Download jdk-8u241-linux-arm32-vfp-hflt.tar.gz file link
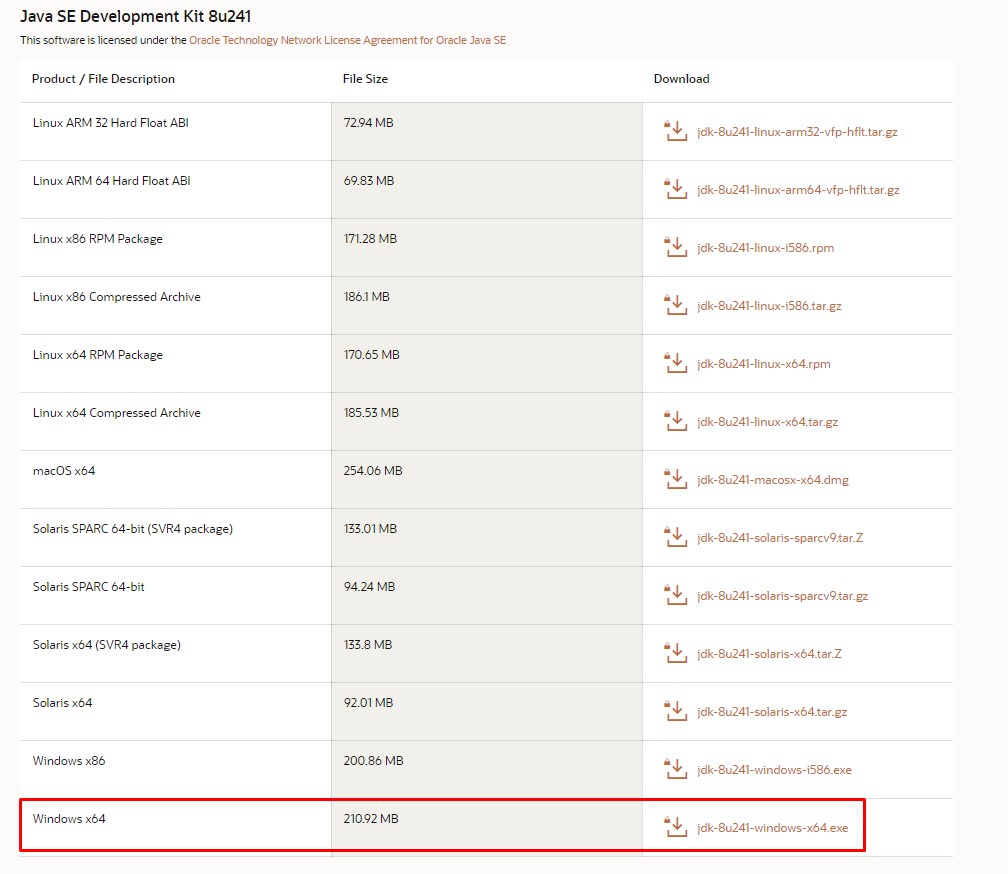 [x=797, y=132]
